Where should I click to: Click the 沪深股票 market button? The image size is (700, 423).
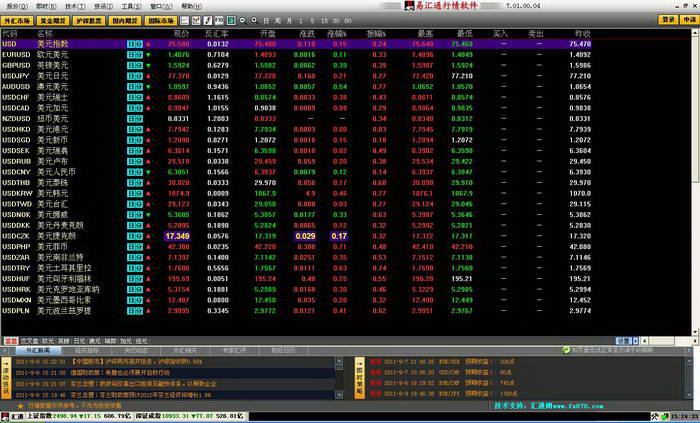point(89,21)
